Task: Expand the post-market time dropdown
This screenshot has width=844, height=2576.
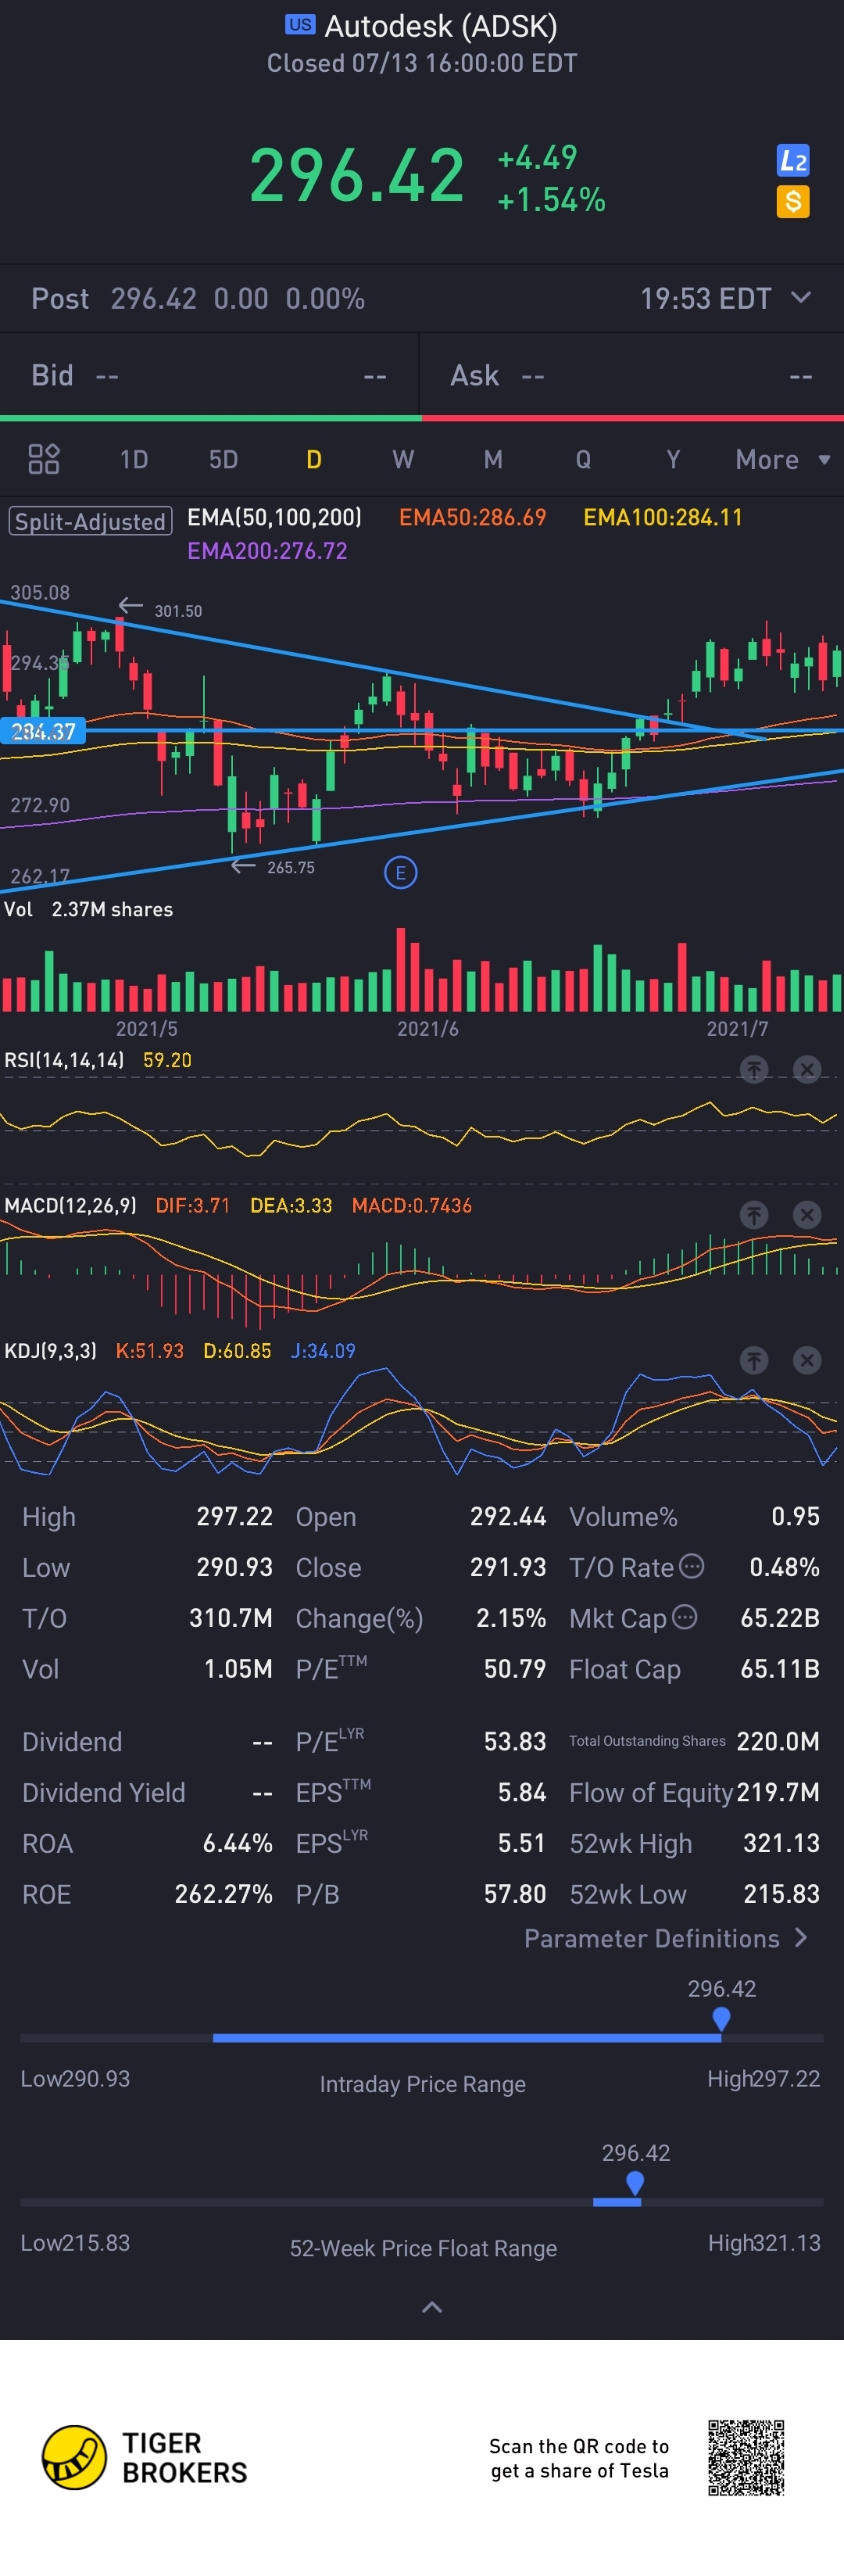Action: [800, 298]
